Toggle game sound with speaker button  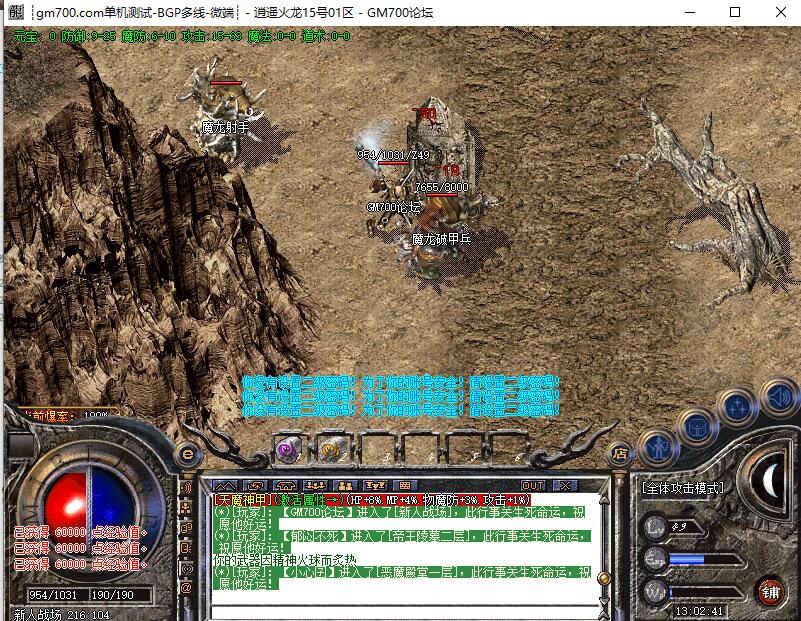777,397
